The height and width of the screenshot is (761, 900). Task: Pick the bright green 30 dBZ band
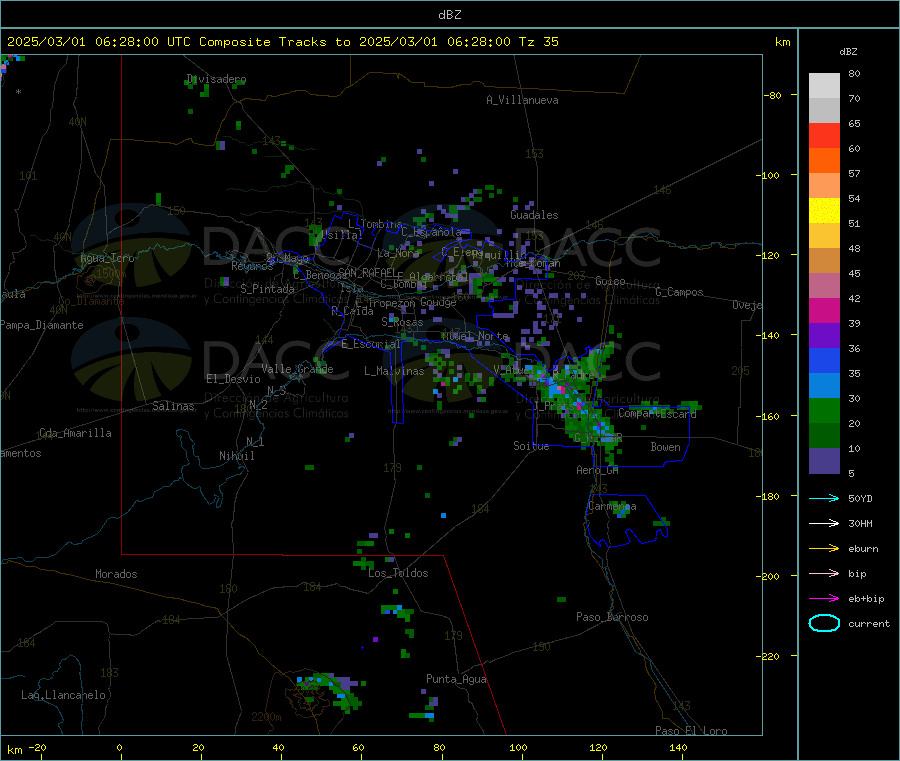point(824,410)
